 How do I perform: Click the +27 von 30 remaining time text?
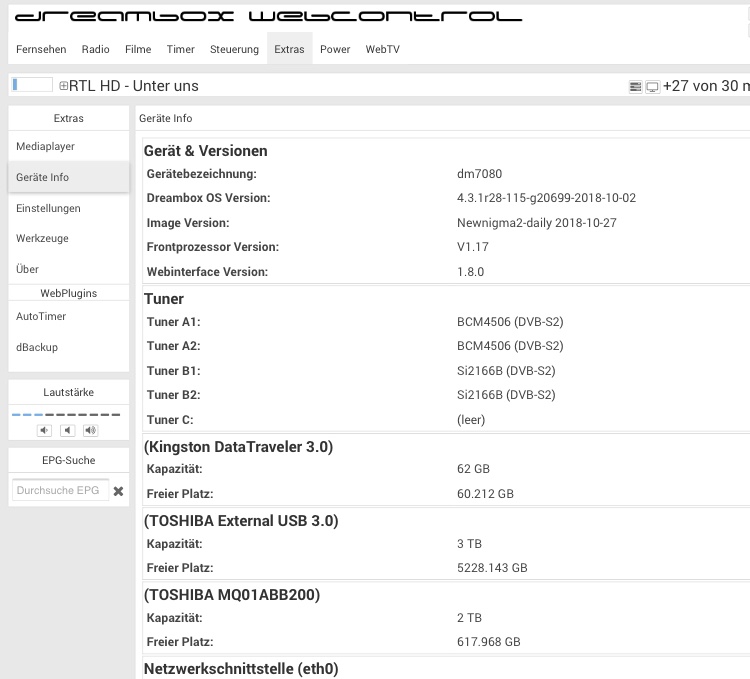[x=706, y=86]
